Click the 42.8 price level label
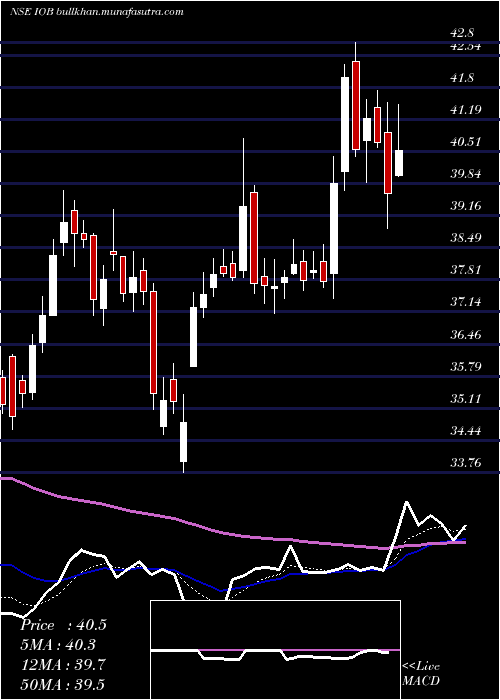500x700 pixels. coord(462,33)
